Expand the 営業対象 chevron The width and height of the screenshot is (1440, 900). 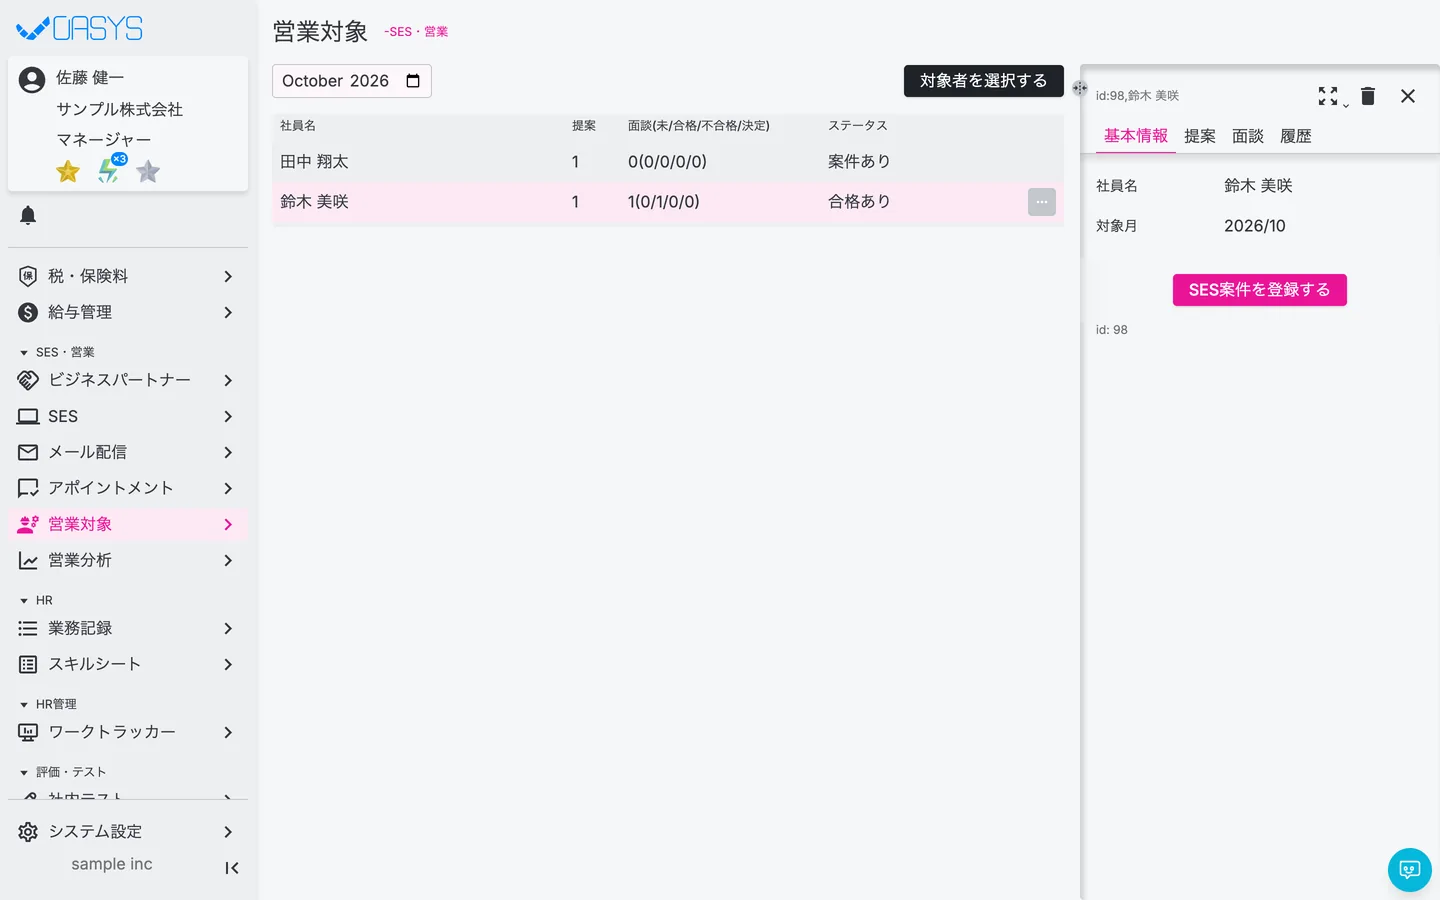(x=228, y=524)
